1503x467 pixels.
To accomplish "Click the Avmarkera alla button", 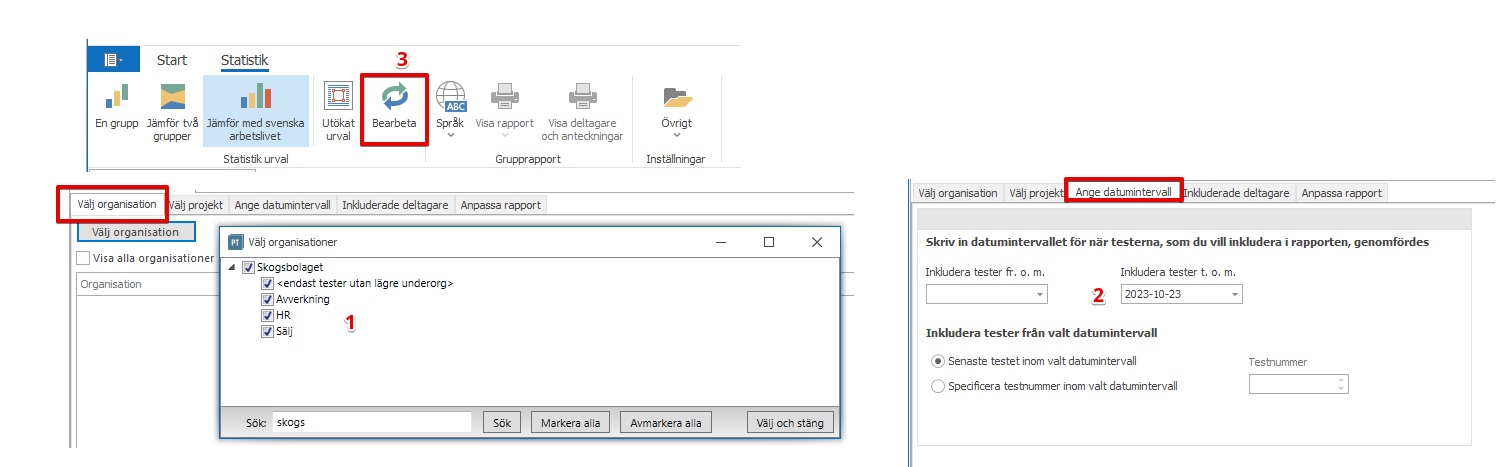I will [x=667, y=423].
